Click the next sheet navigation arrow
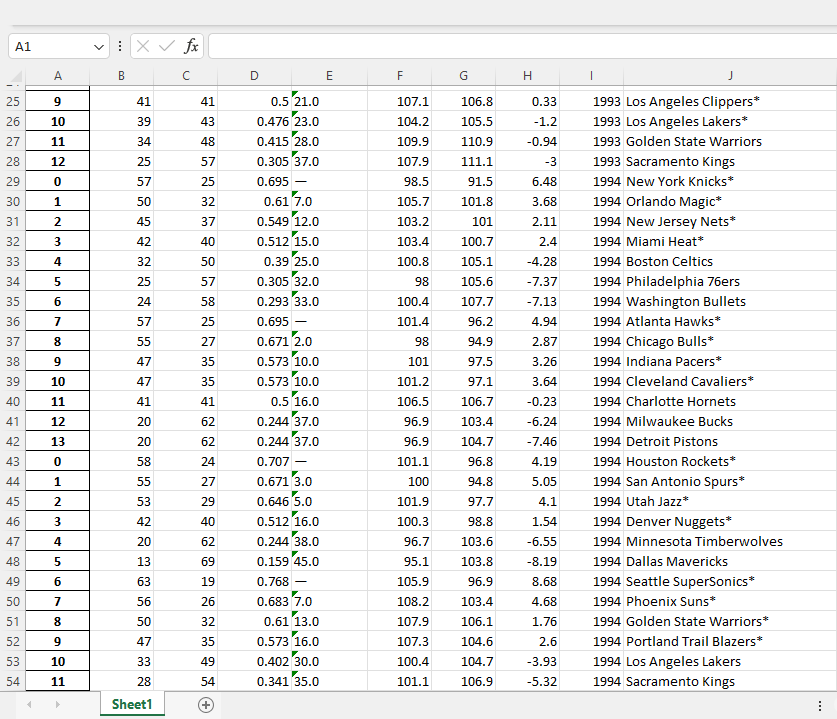837x719 pixels. pos(57,705)
